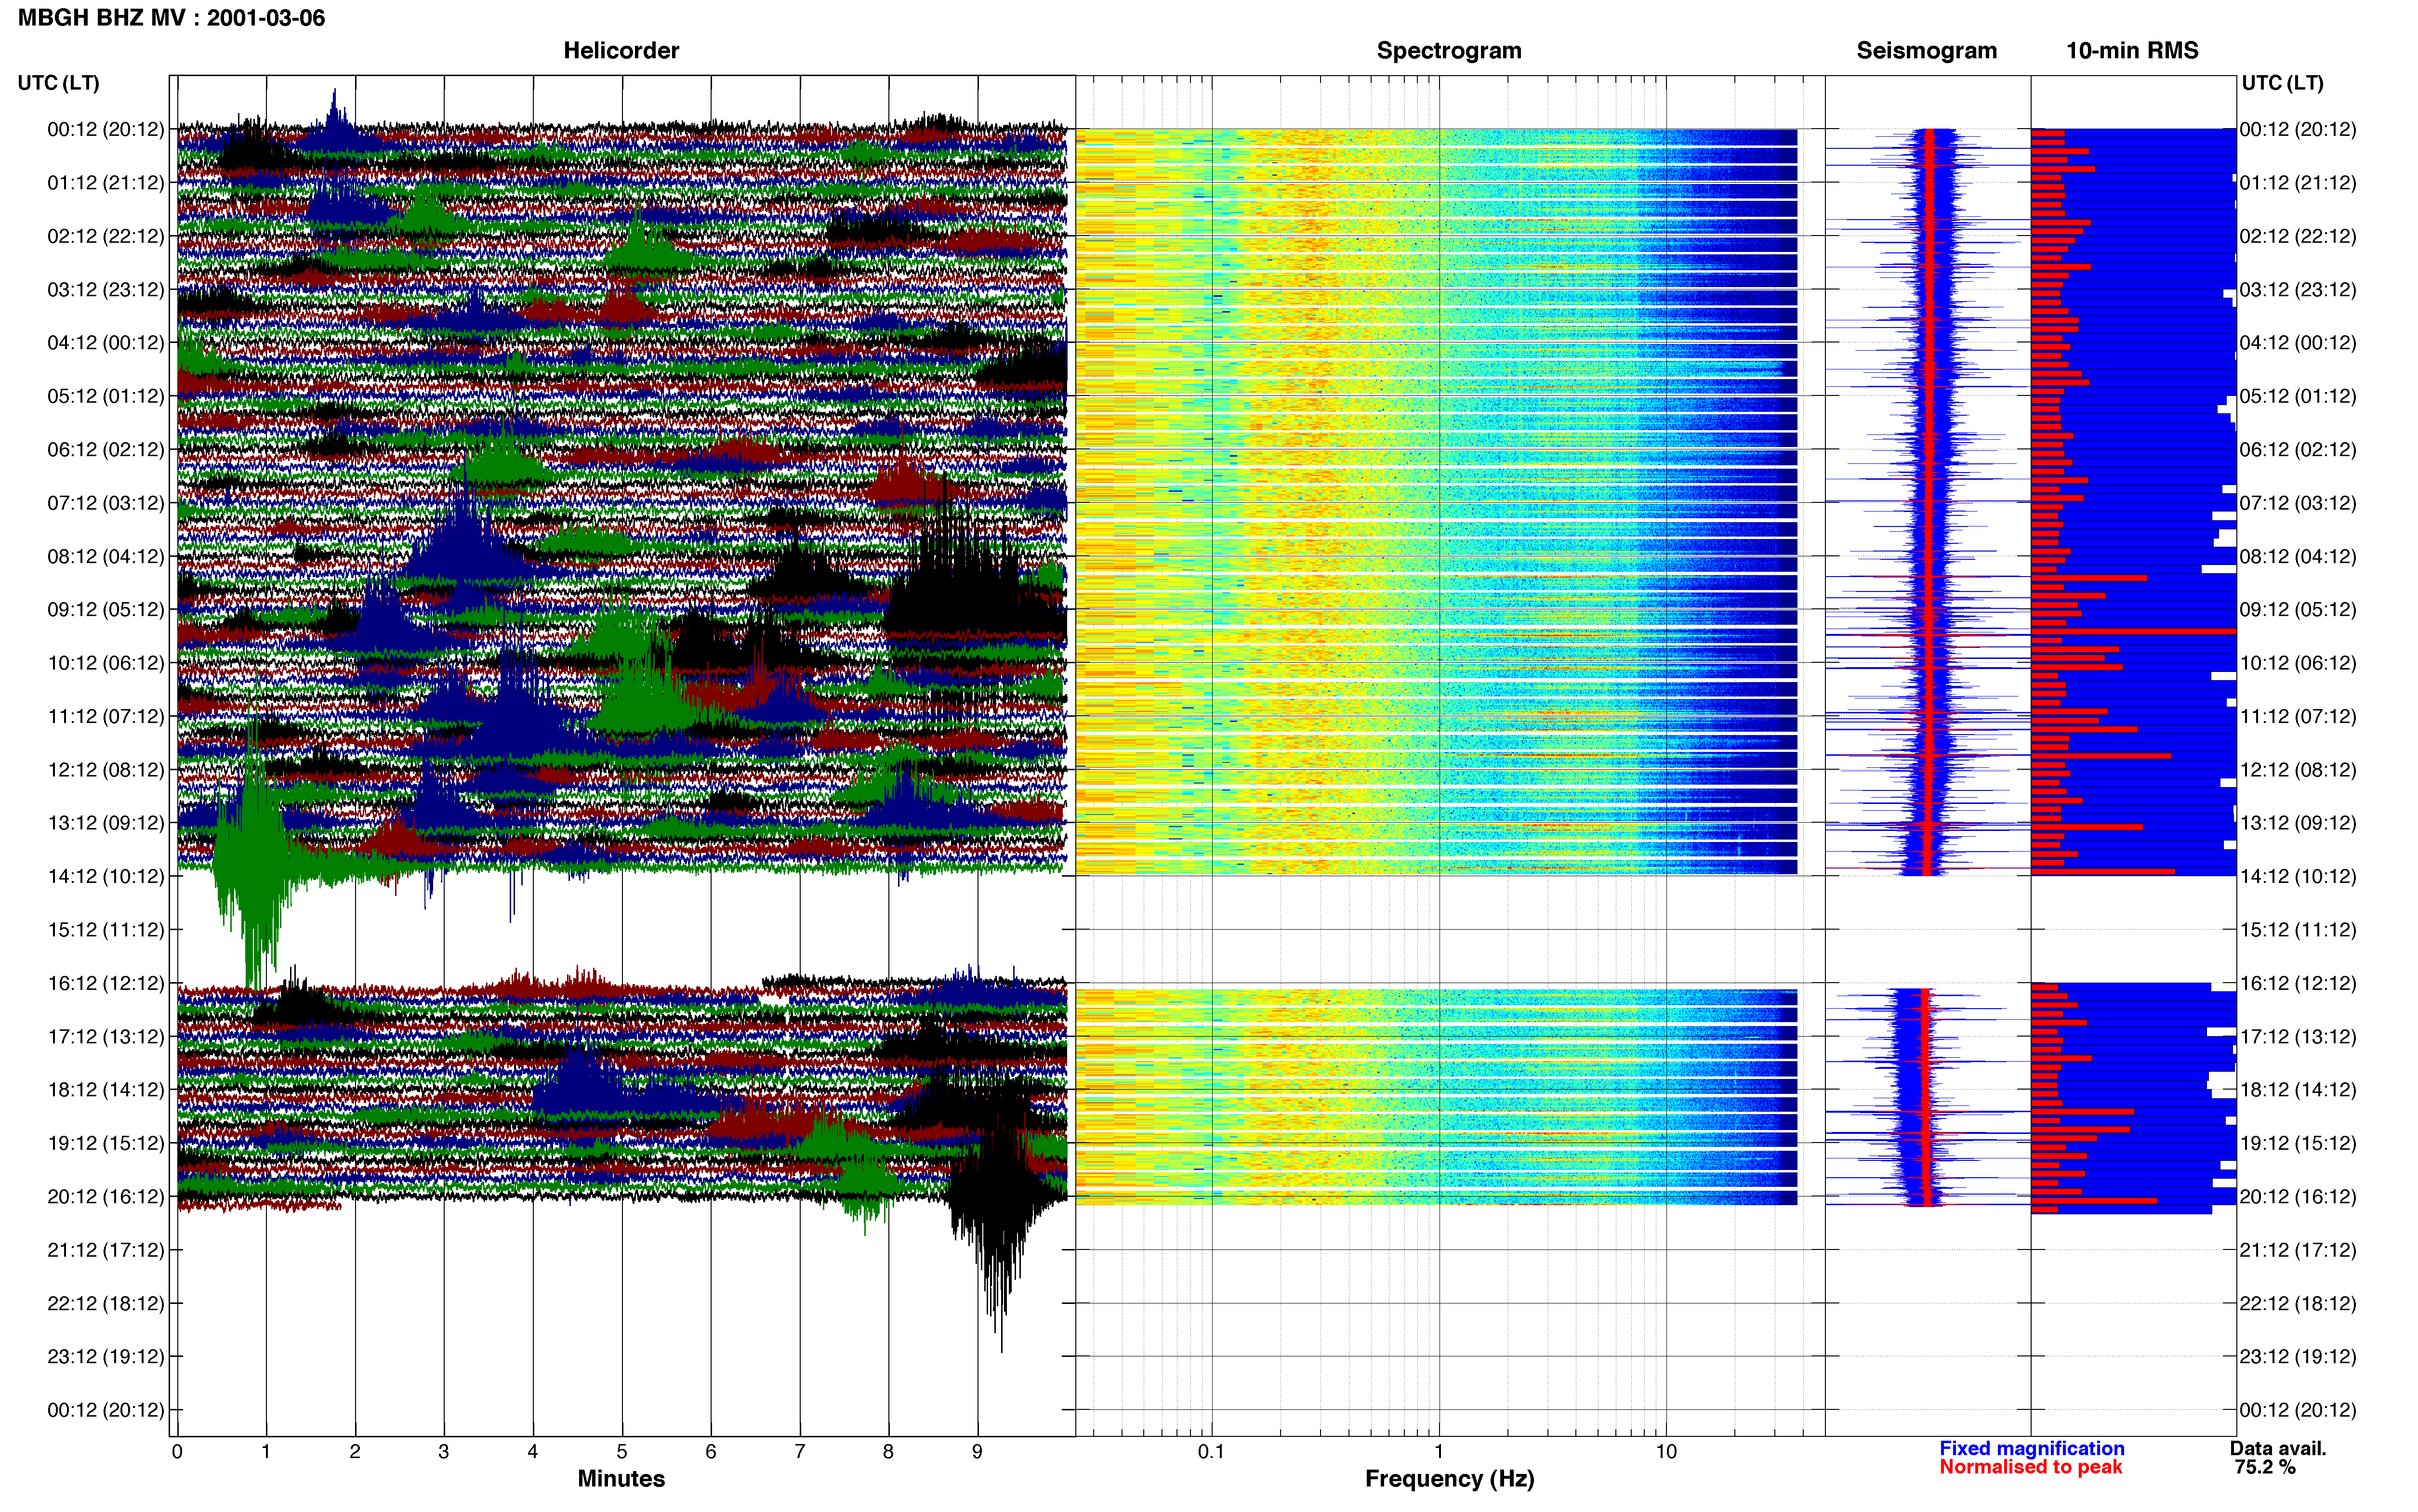The width and height of the screenshot is (2418, 1512).
Task: Click spectrogram frequency tick '0.1'
Action: 1211,1452
